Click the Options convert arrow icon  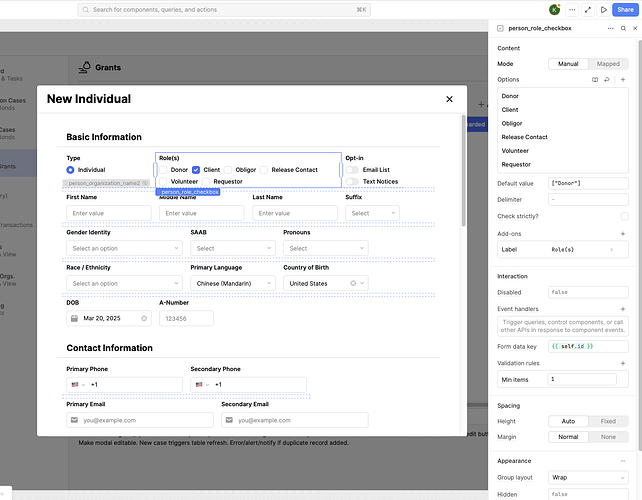pos(607,79)
